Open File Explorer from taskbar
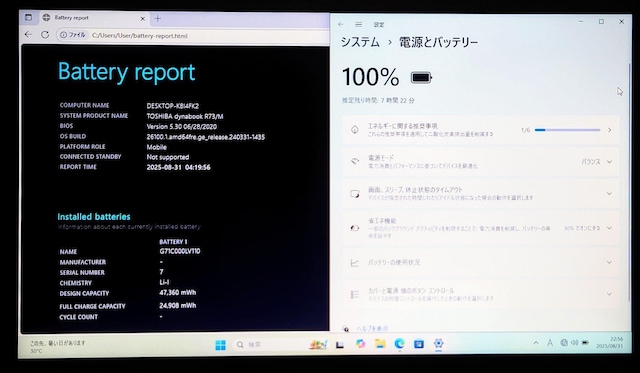640x373 pixels. tap(380, 344)
